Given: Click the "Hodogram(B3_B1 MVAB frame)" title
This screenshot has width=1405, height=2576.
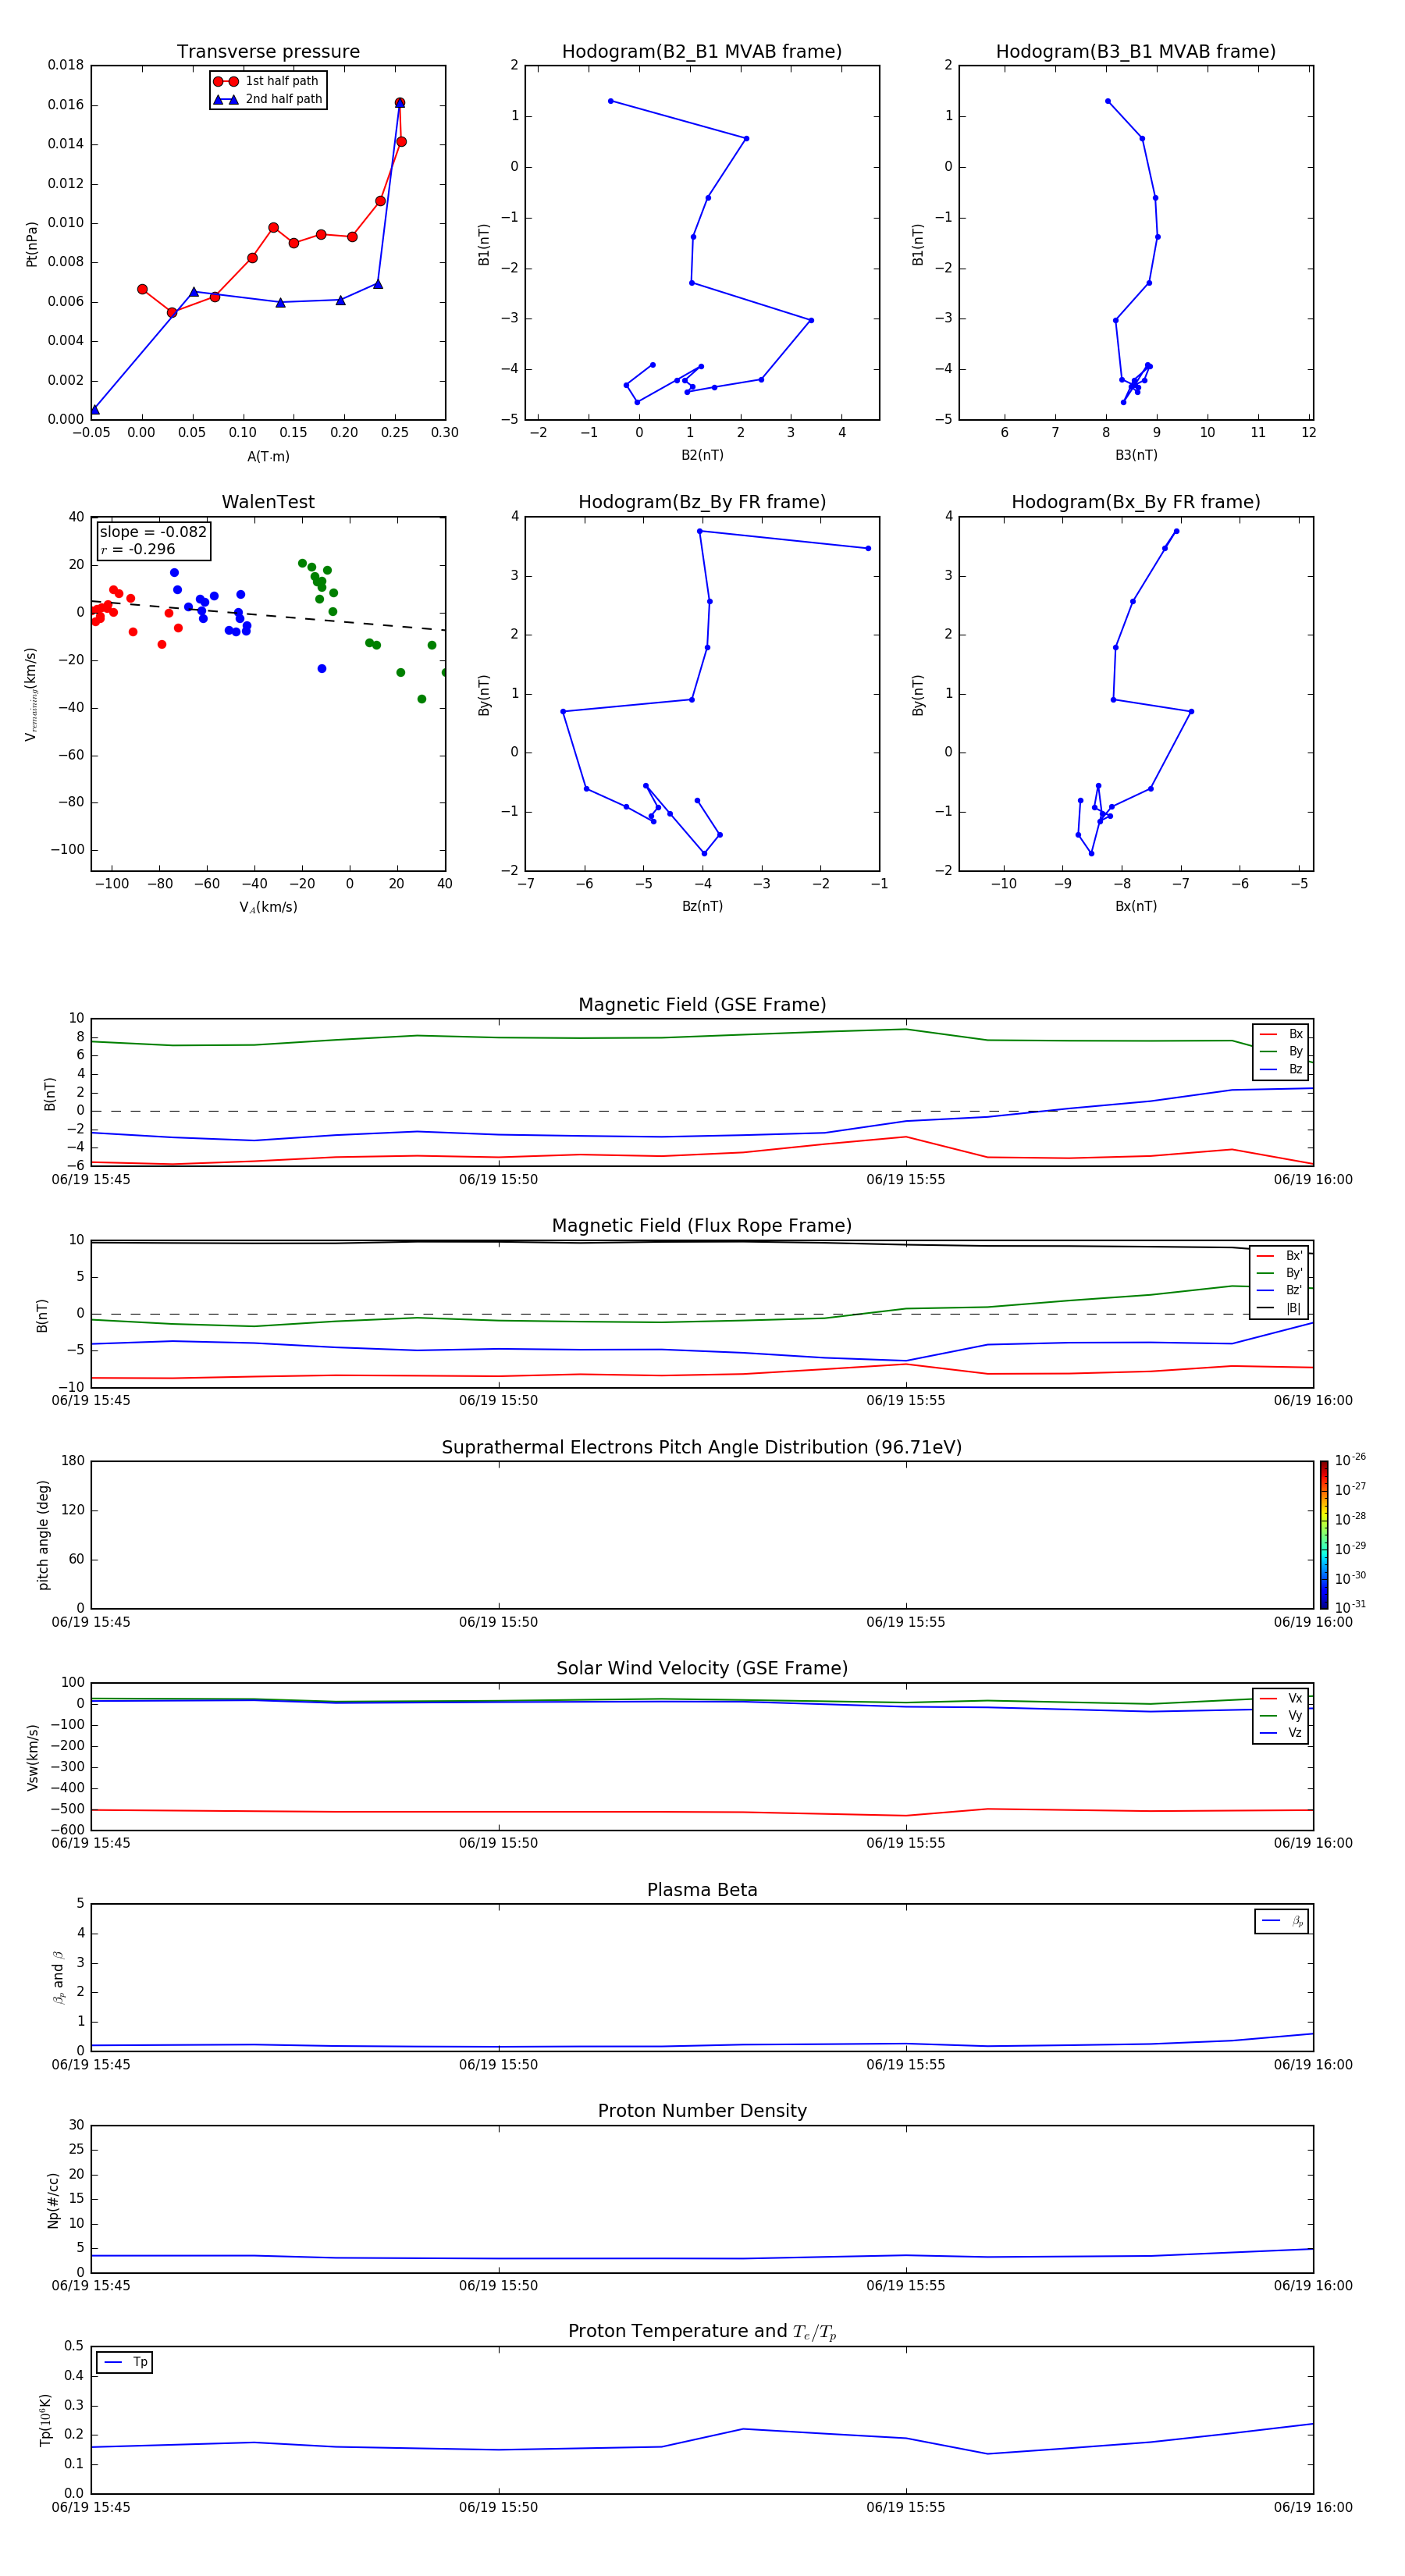Looking at the screenshot, I should [1136, 52].
